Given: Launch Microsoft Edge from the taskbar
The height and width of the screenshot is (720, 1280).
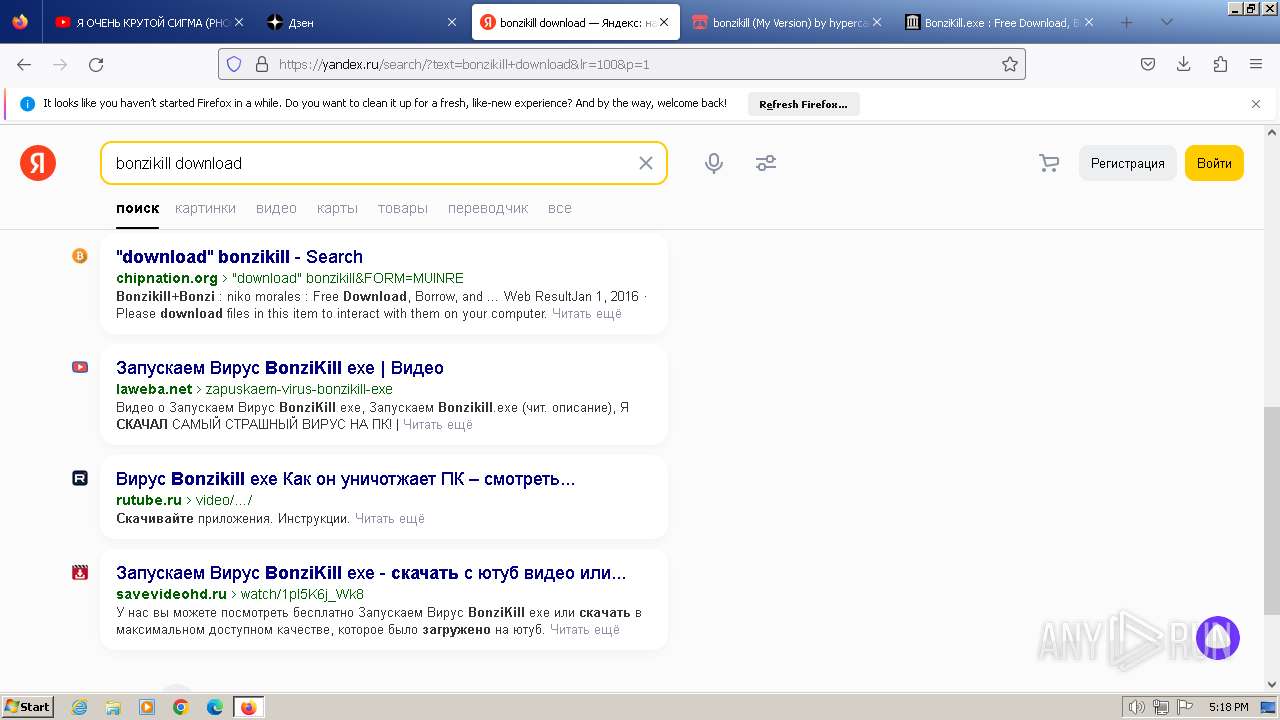Looking at the screenshot, I should pos(215,707).
